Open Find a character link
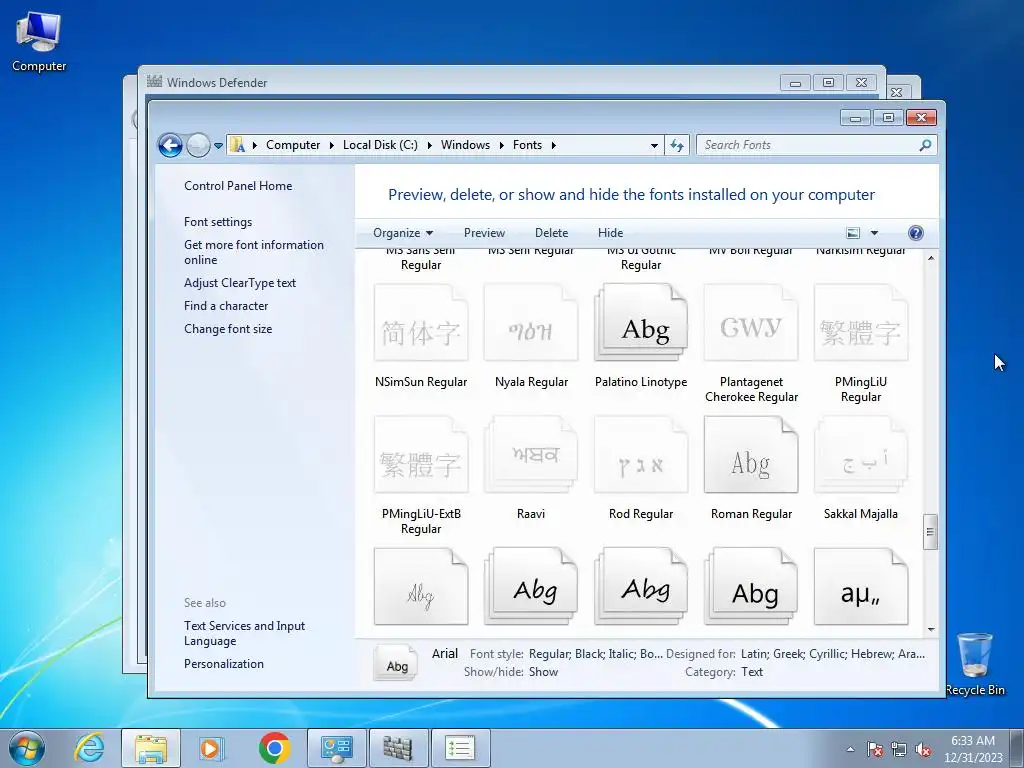 pyautogui.click(x=226, y=306)
